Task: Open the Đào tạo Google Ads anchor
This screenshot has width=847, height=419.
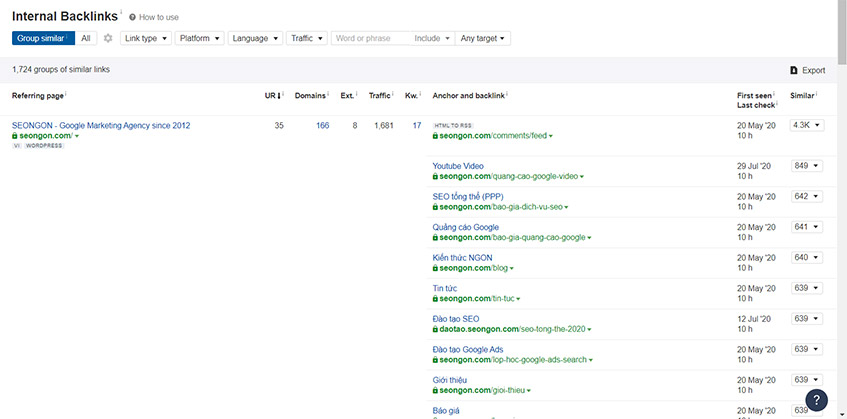Action: click(x=468, y=350)
